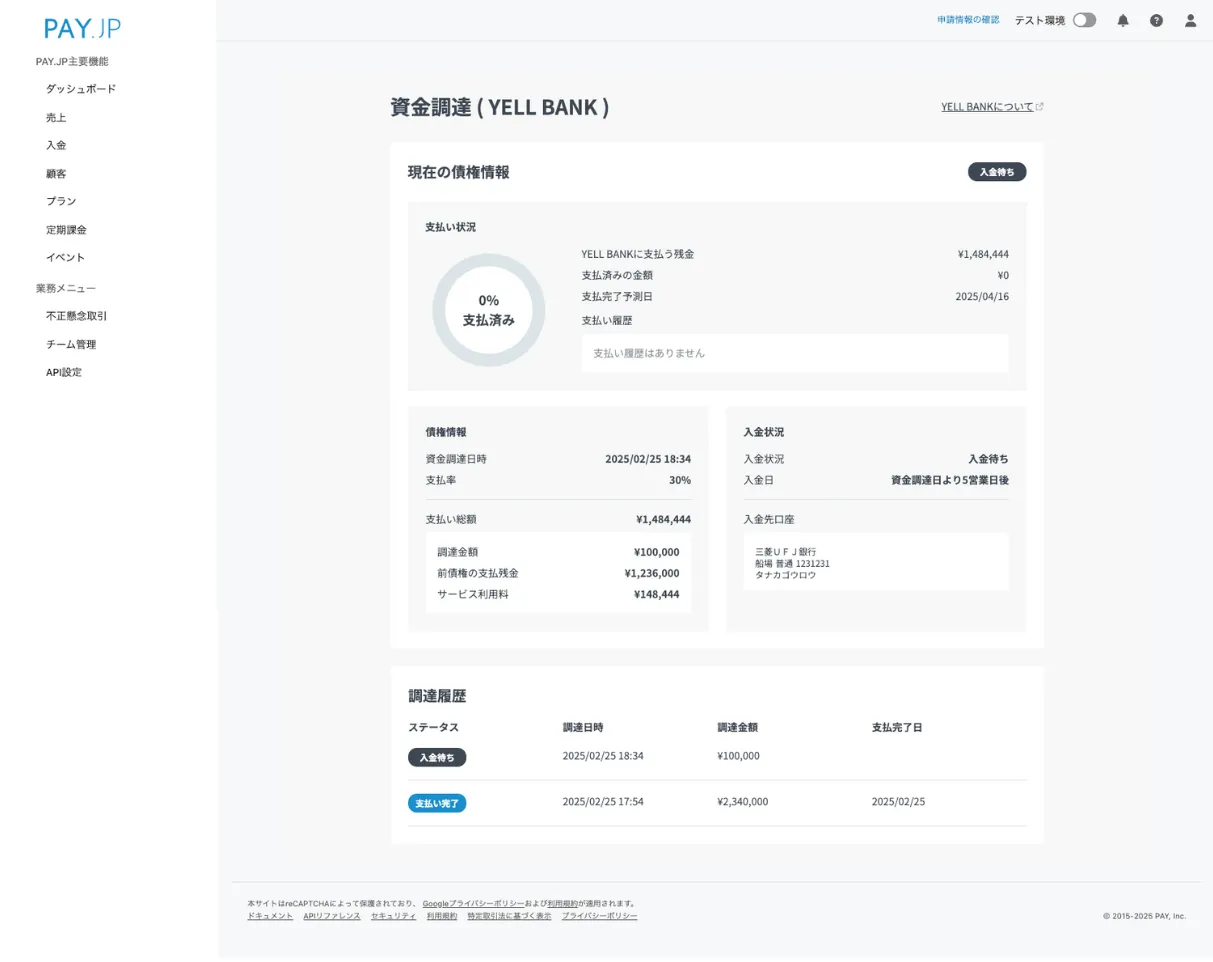Open the help question mark icon
Screen dimensions: 1213x962
click(1156, 20)
